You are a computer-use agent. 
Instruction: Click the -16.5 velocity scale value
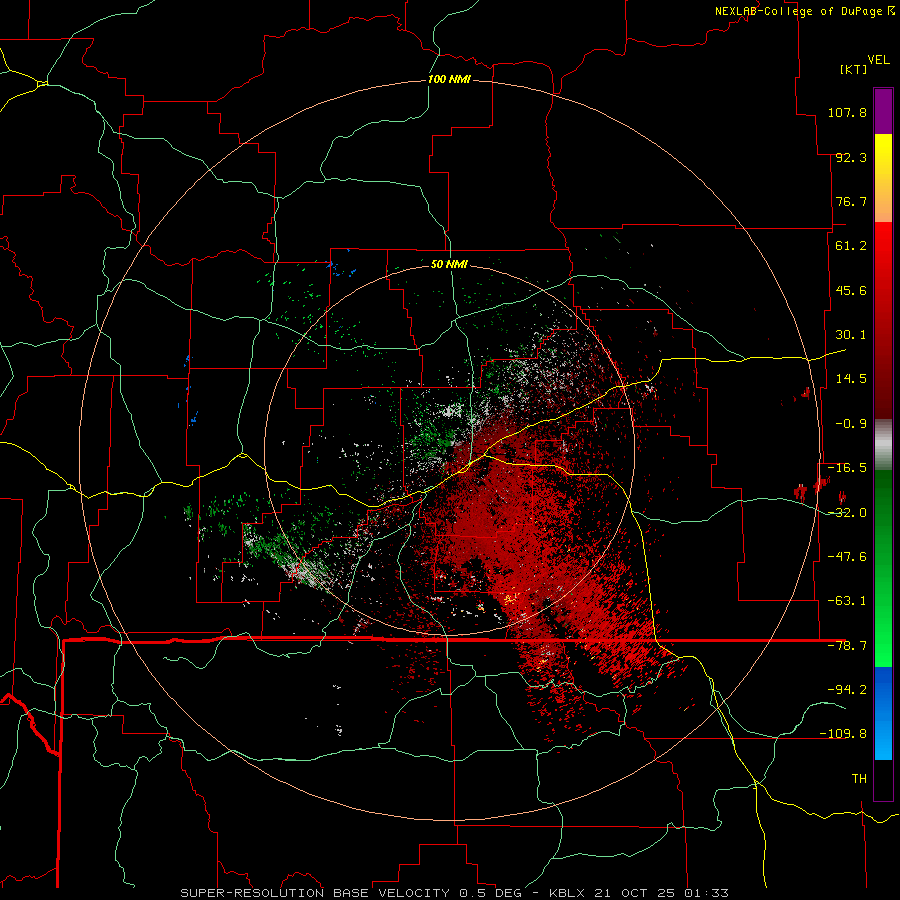click(x=847, y=468)
